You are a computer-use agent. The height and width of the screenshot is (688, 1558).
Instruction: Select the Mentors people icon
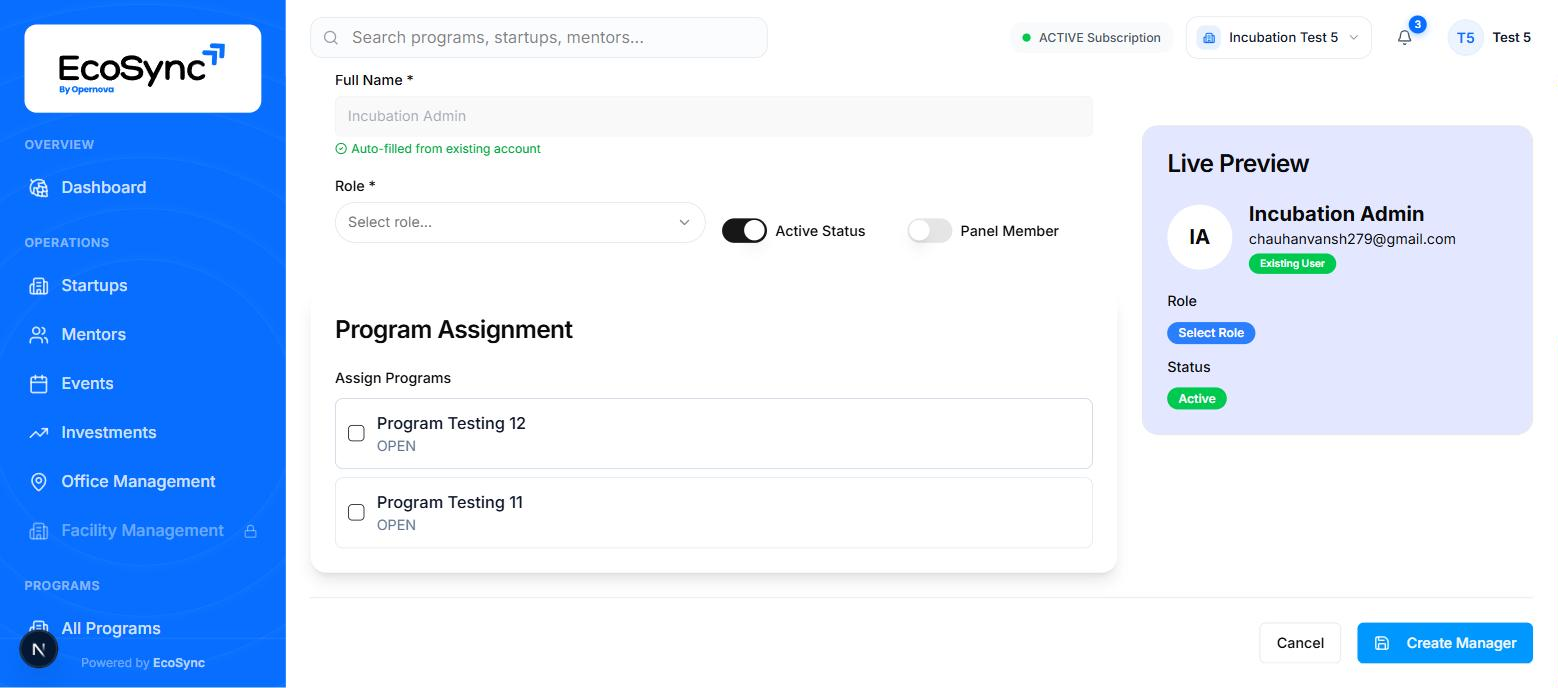point(39,335)
